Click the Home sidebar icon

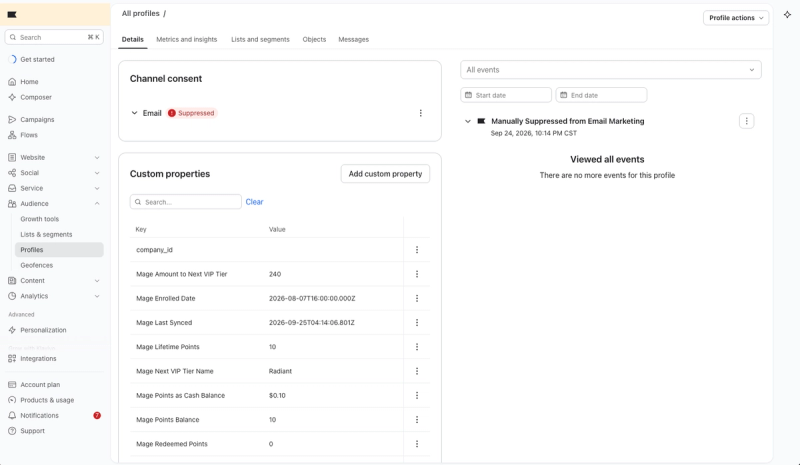click(12, 82)
